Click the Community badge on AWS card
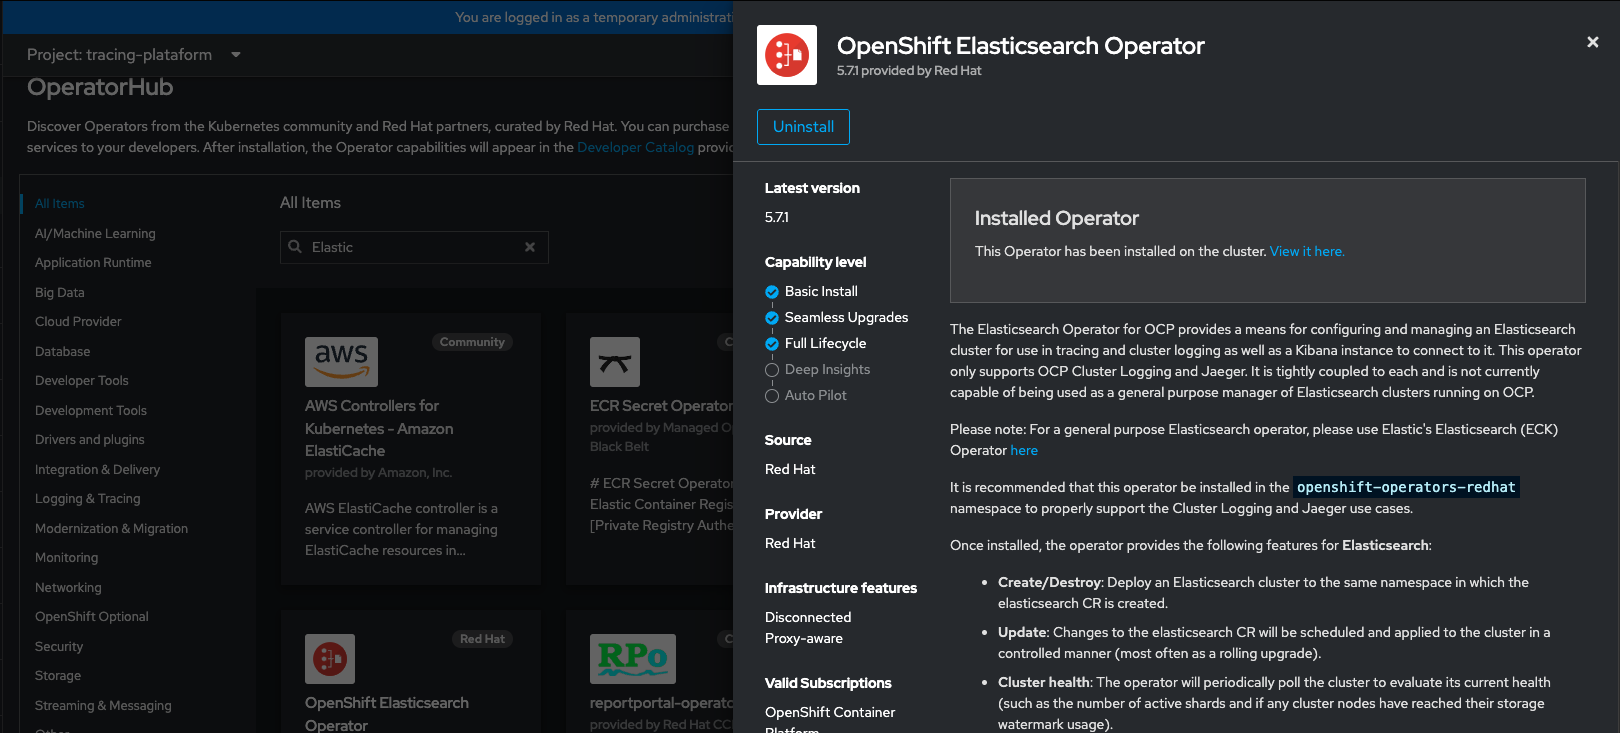1620x733 pixels. pos(472,342)
